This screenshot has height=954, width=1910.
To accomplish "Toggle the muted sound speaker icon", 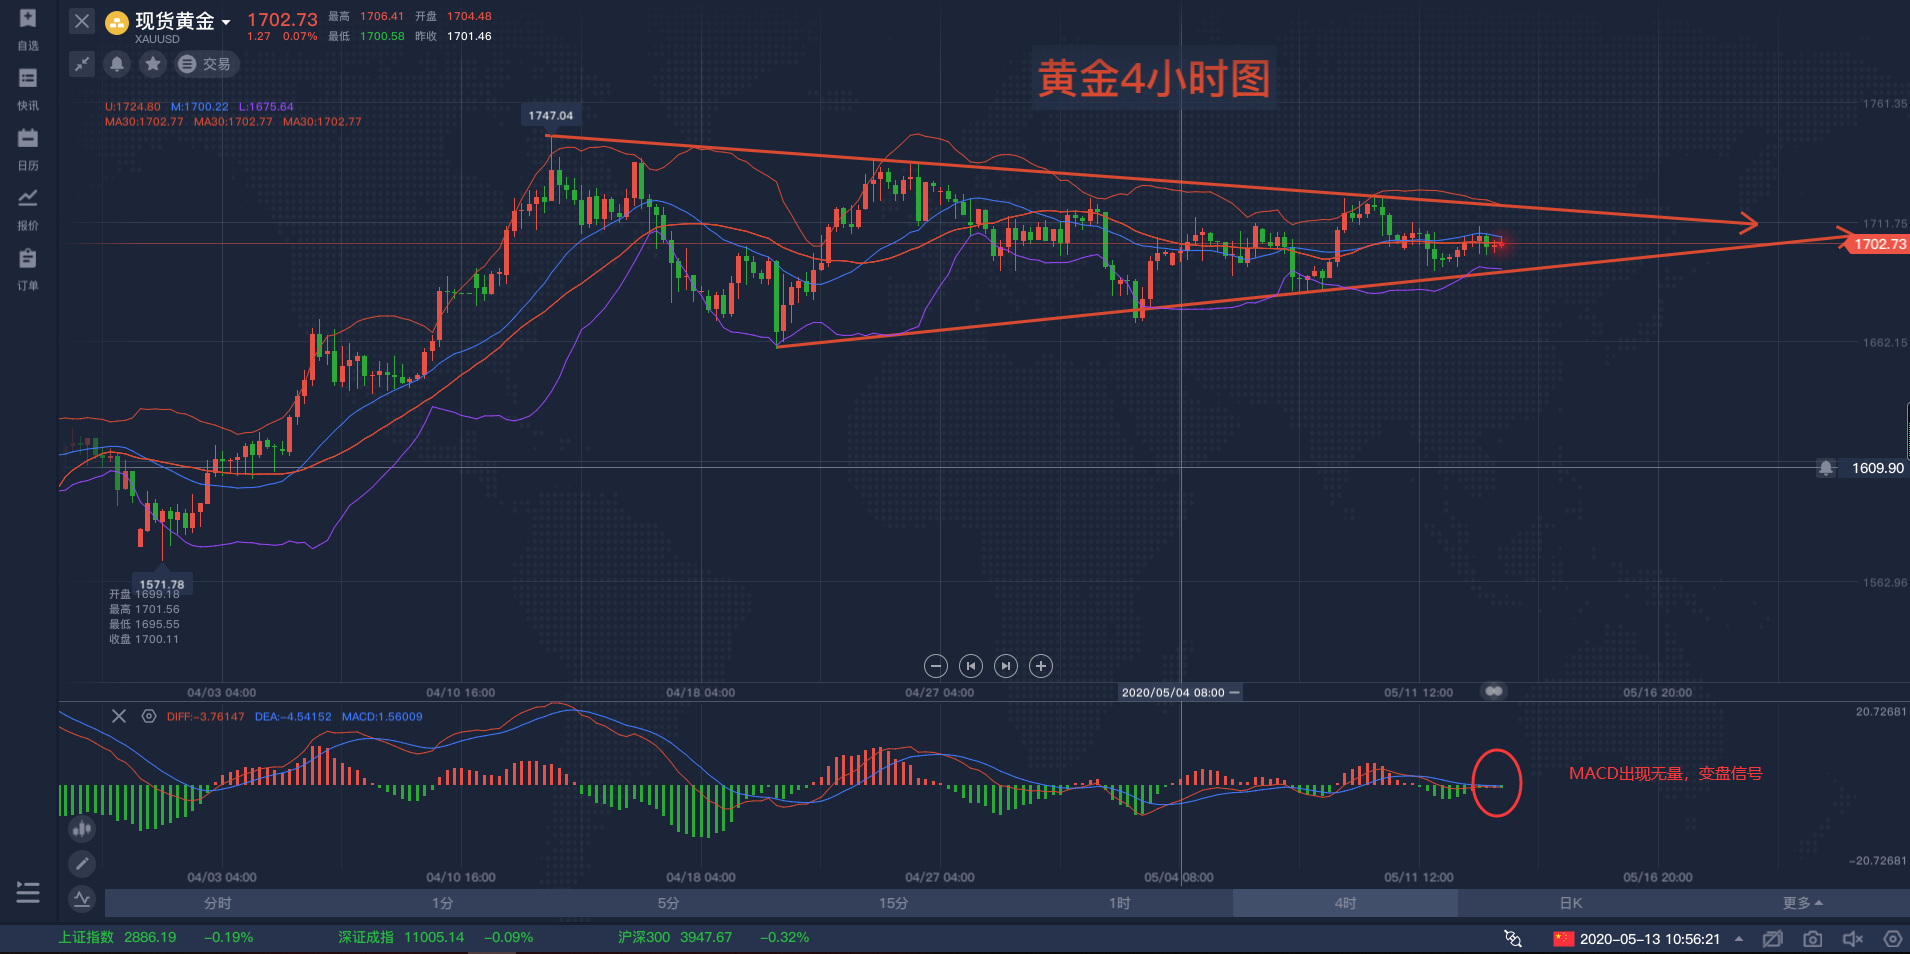I will (1852, 938).
